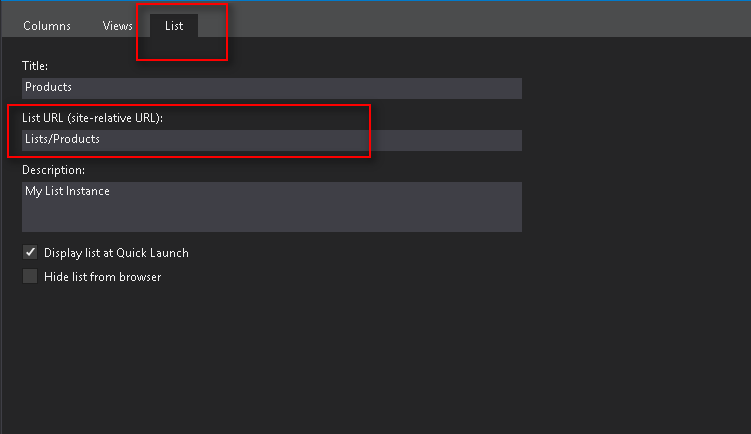The height and width of the screenshot is (434, 751).
Task: Click the "My List Instance" description text
Action: point(67,191)
